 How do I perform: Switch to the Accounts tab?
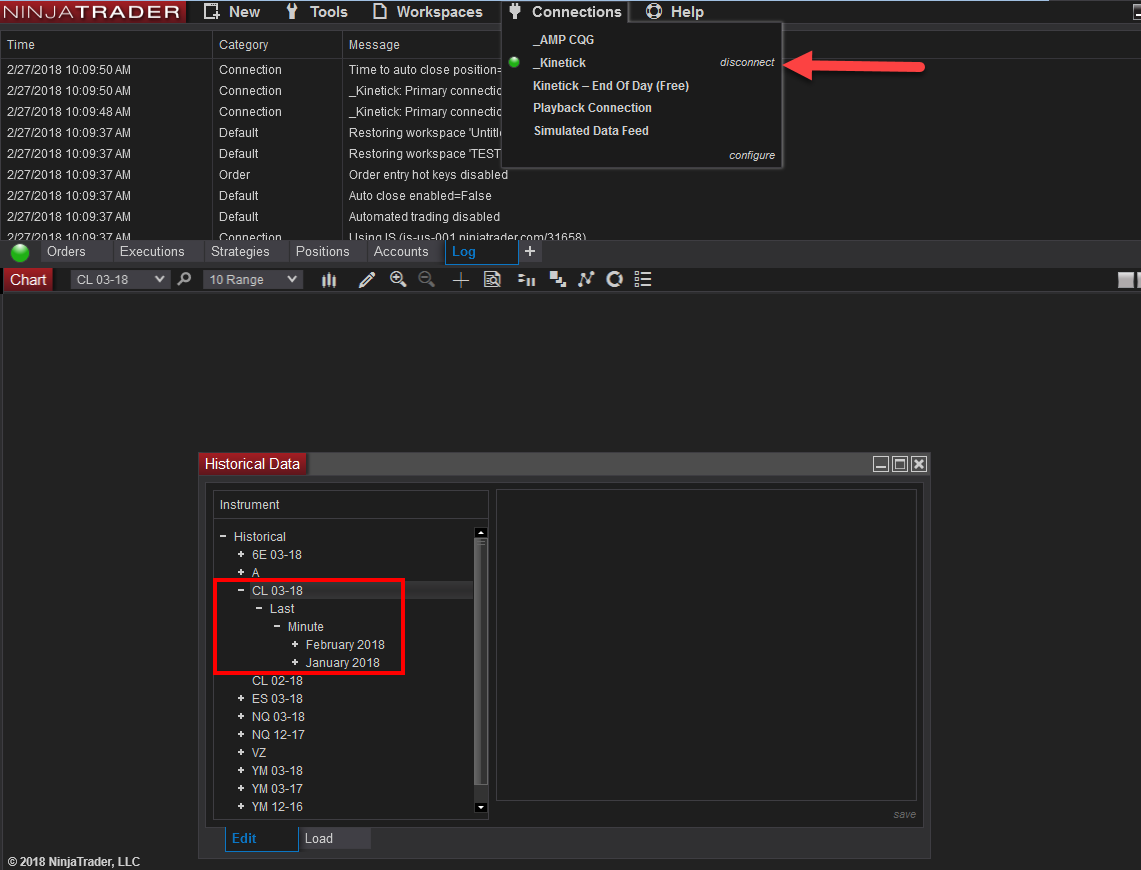[x=401, y=252]
